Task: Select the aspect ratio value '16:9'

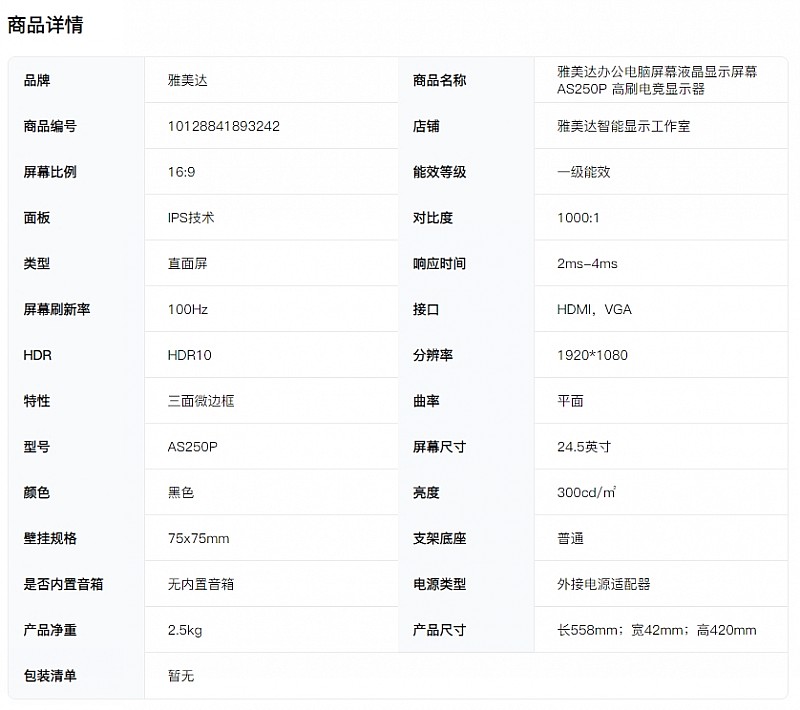Action: [x=182, y=172]
